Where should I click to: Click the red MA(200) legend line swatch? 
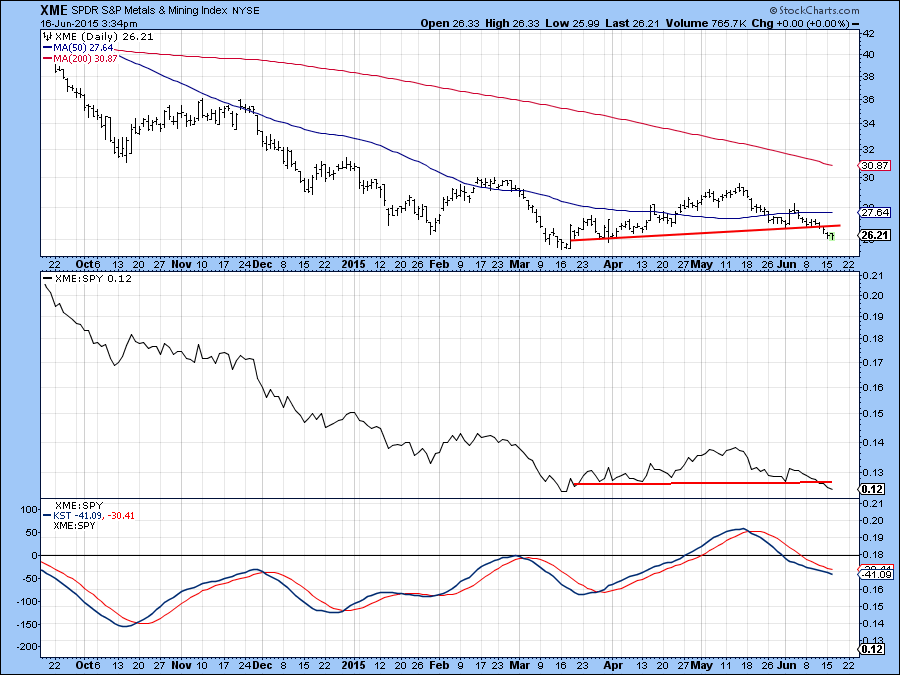pyautogui.click(x=47, y=59)
